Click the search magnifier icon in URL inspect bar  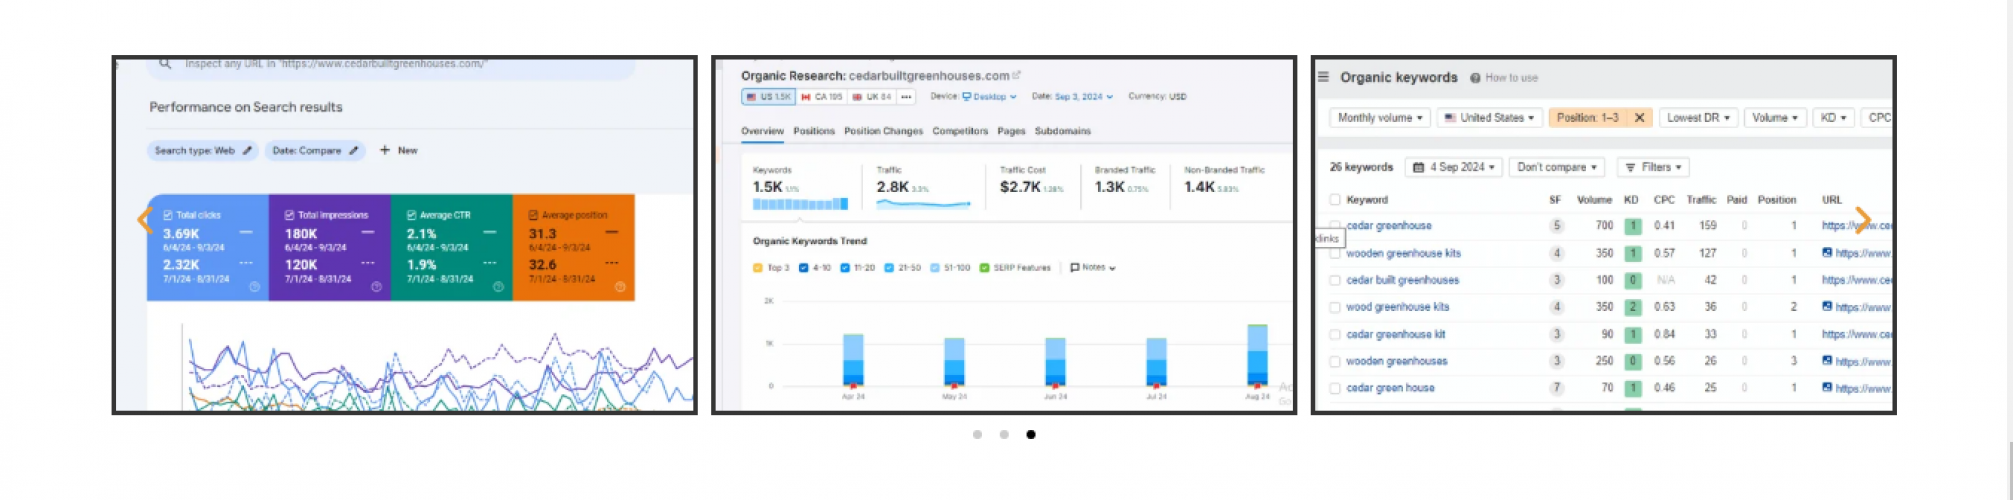point(165,63)
